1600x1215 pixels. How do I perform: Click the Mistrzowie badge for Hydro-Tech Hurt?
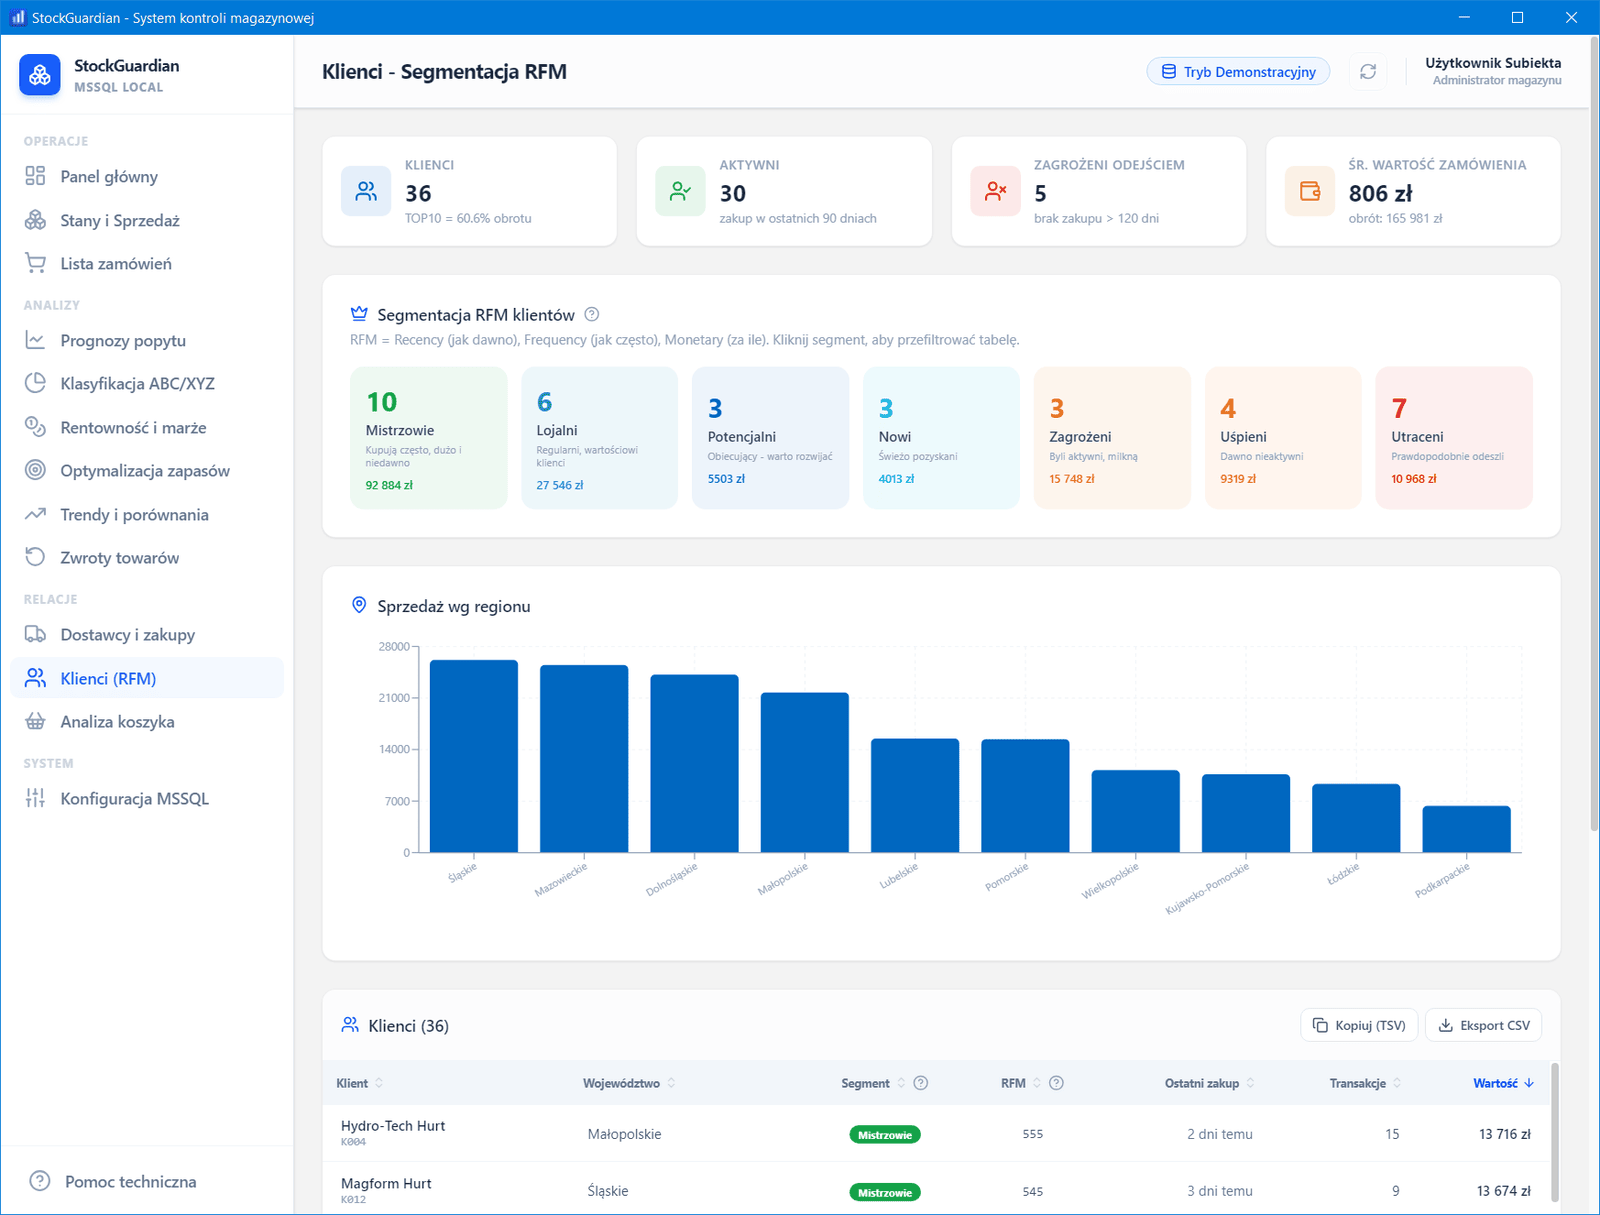(885, 1134)
